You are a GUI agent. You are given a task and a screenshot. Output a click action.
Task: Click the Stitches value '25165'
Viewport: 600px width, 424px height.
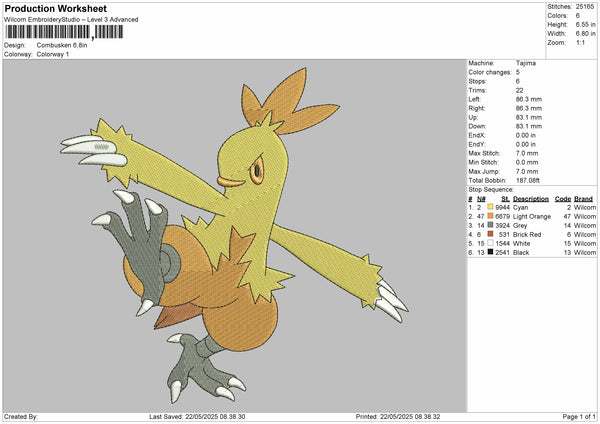click(x=584, y=7)
